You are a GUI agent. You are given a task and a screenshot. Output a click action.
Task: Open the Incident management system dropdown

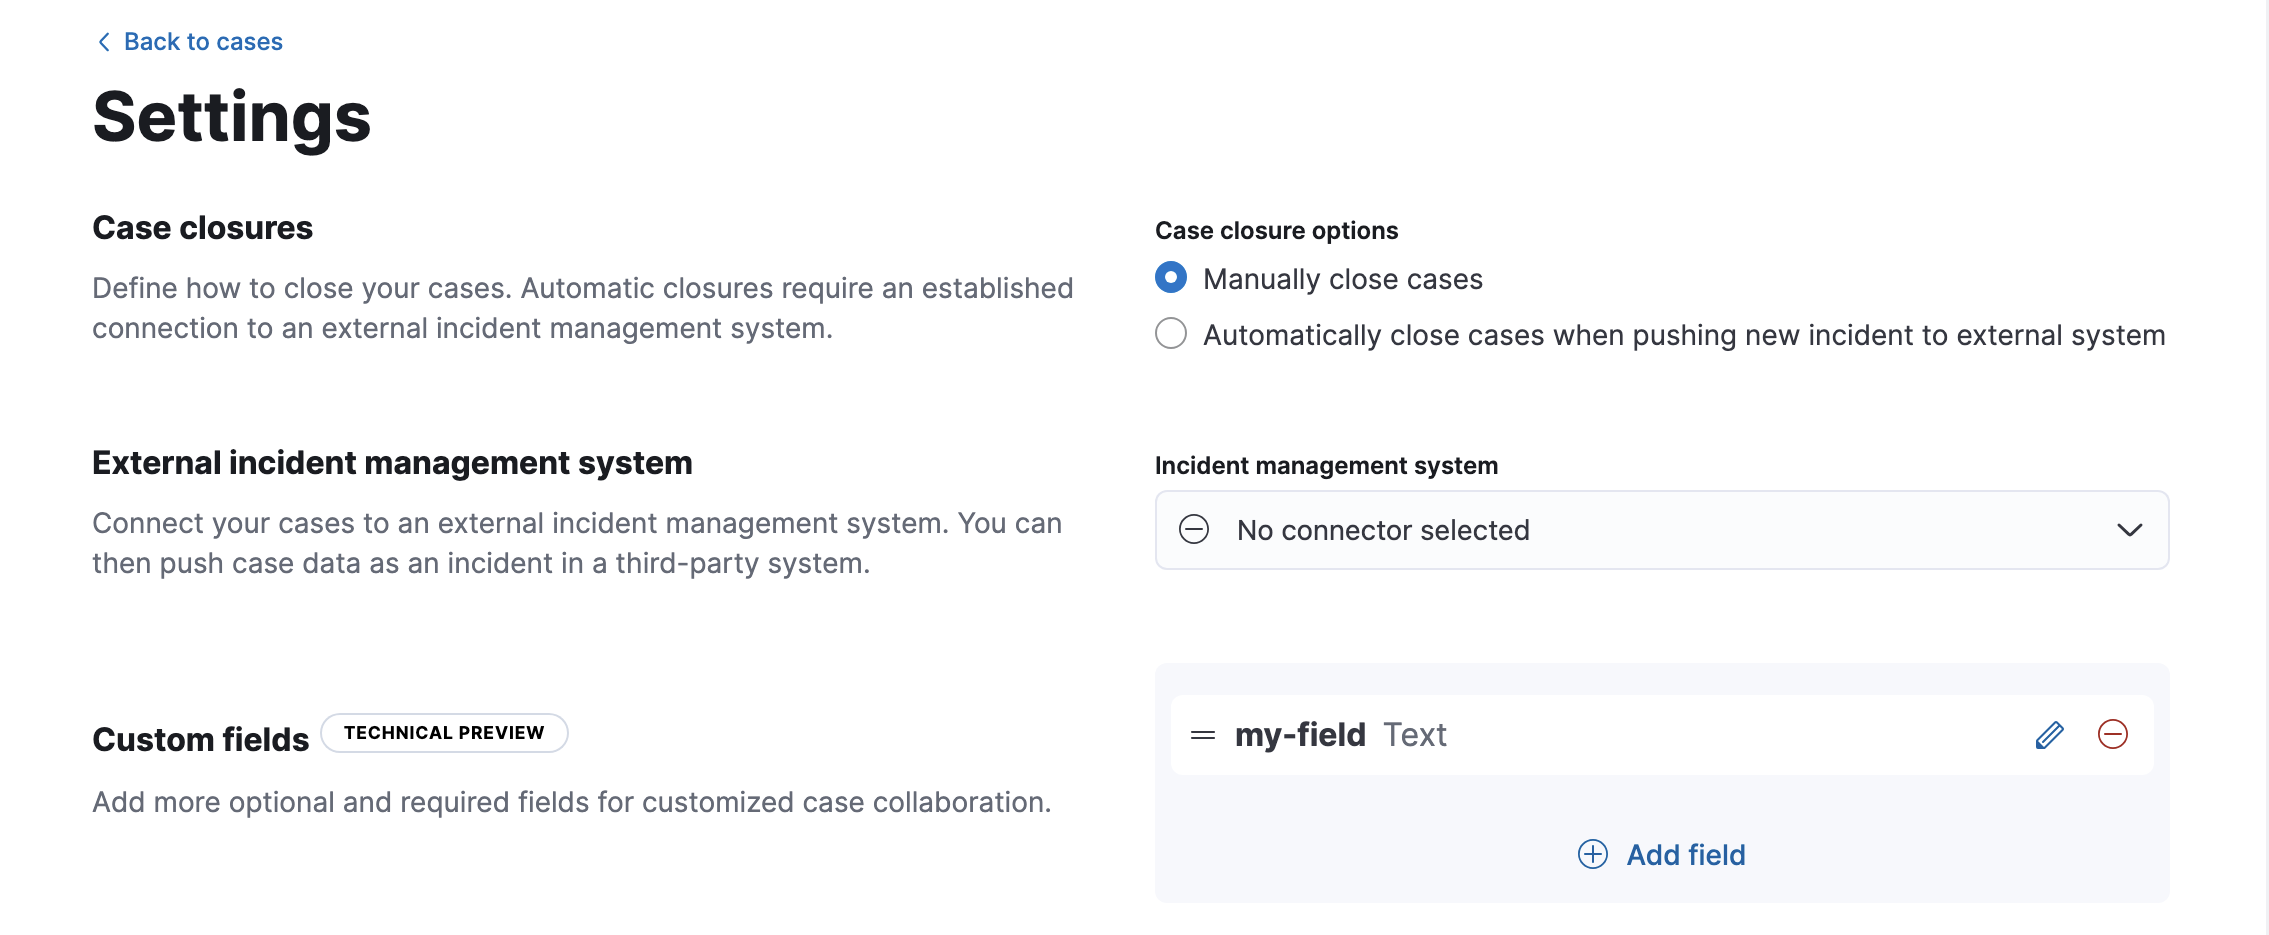tap(1660, 530)
